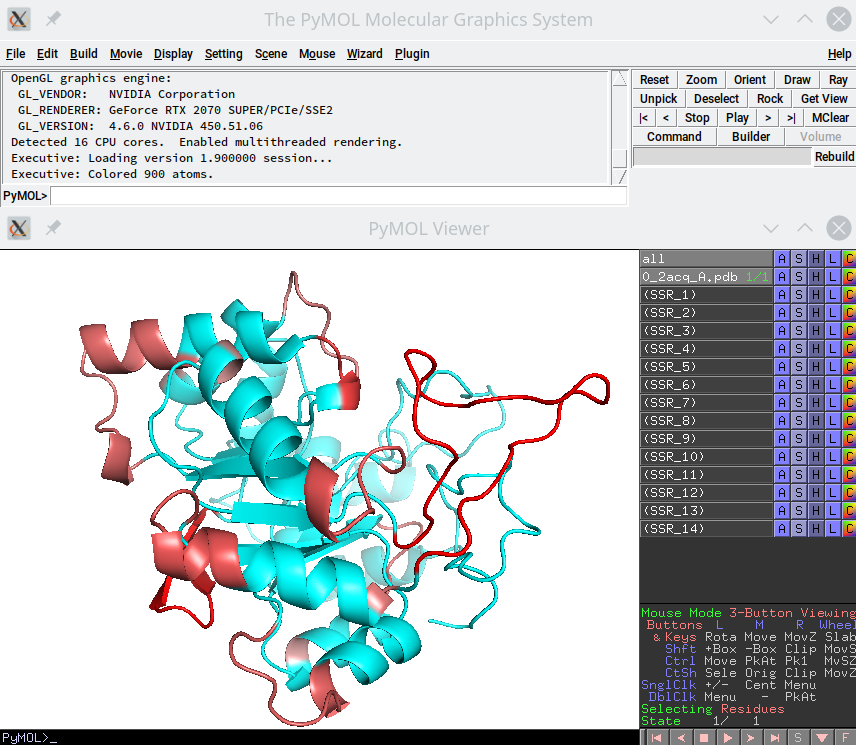The height and width of the screenshot is (745, 856).
Task: Click the Rebuild button
Action: coord(834,157)
